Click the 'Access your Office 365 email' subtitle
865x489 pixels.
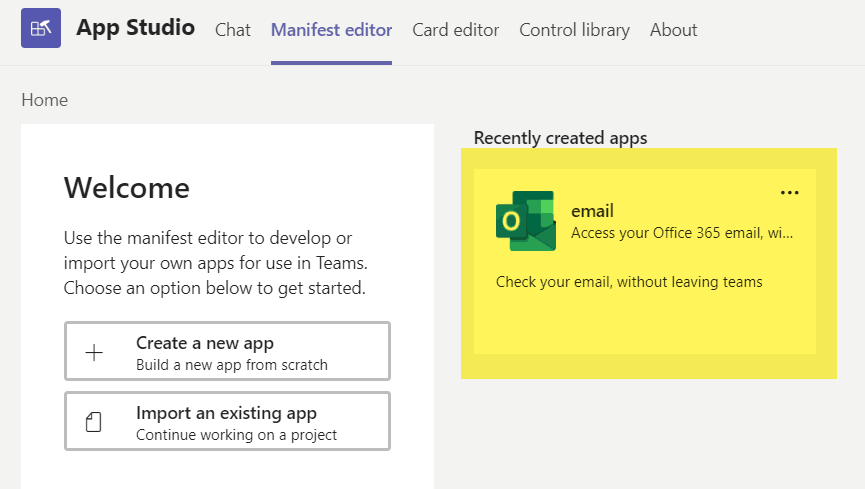point(682,233)
